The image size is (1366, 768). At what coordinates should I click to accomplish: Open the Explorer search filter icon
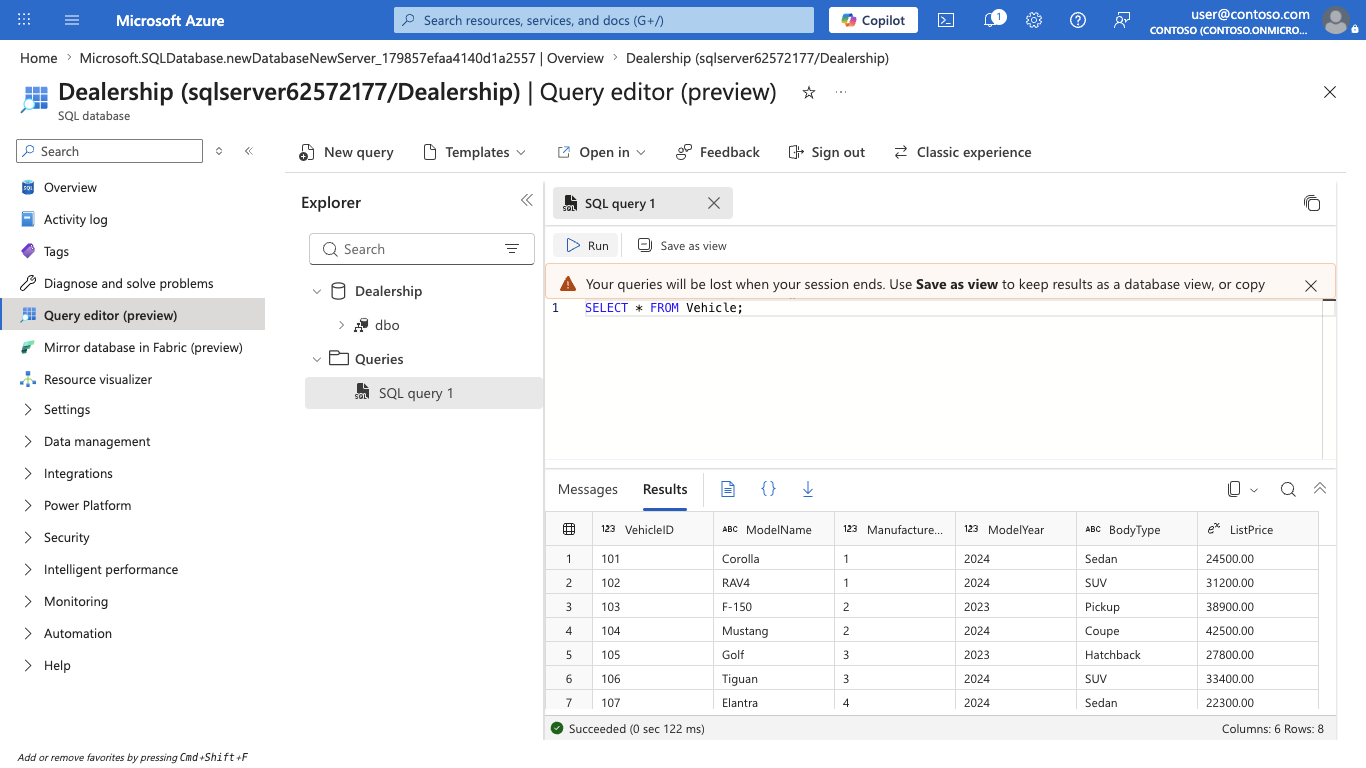[x=512, y=249]
